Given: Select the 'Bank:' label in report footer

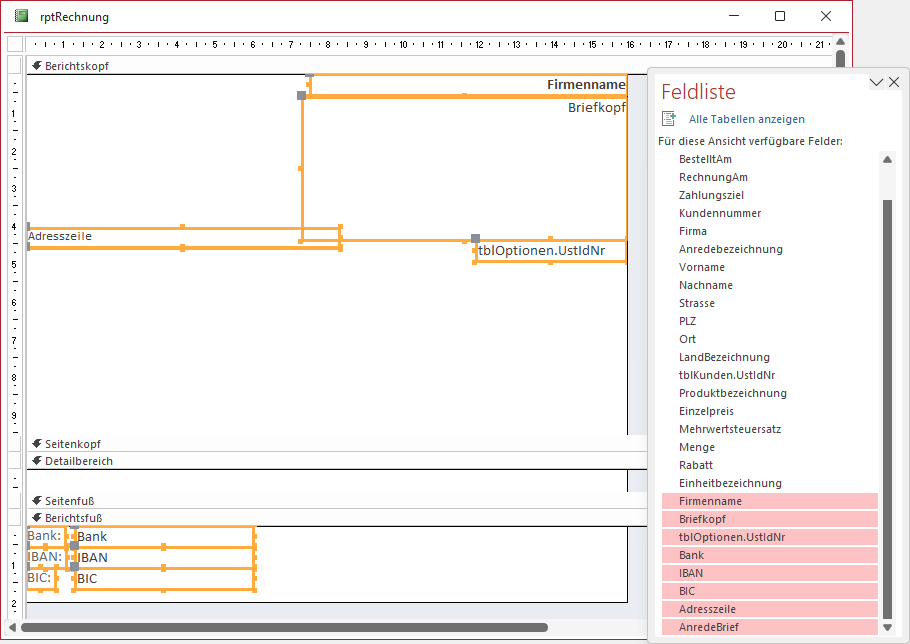Looking at the screenshot, I should (44, 536).
